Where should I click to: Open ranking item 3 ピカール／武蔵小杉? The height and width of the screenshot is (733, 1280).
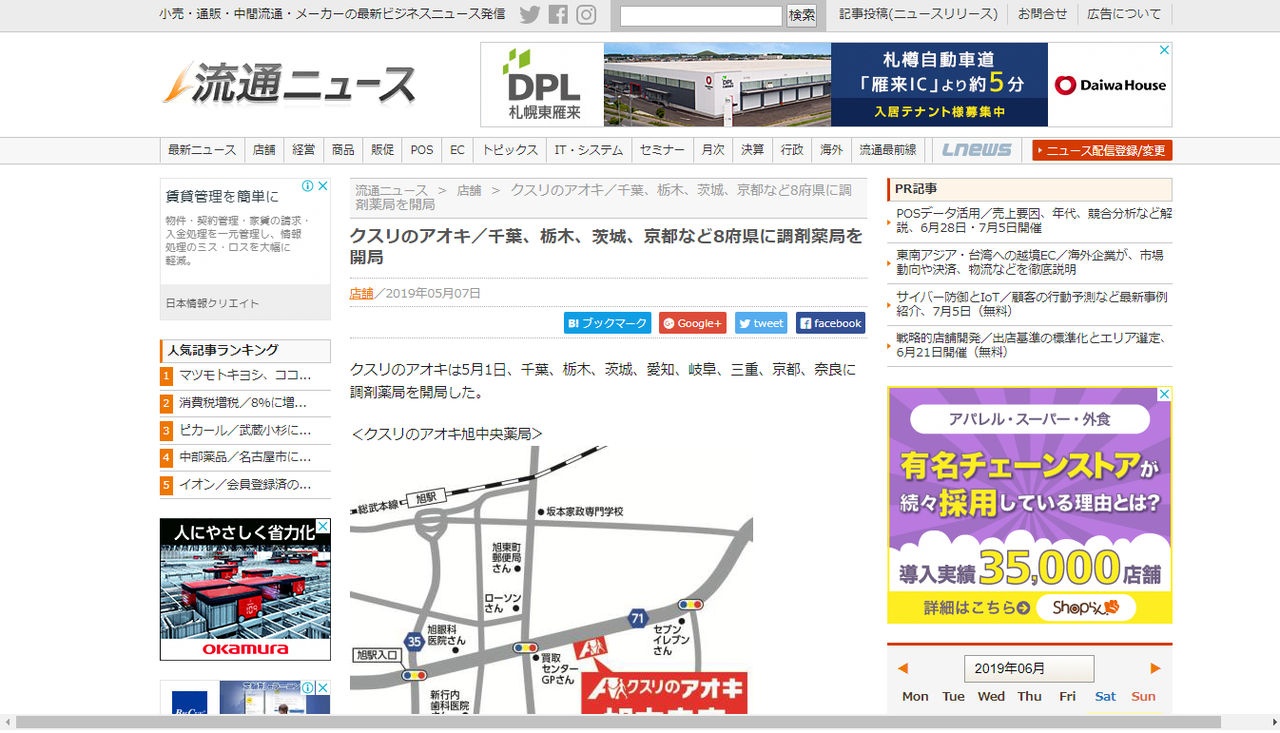tap(245, 431)
